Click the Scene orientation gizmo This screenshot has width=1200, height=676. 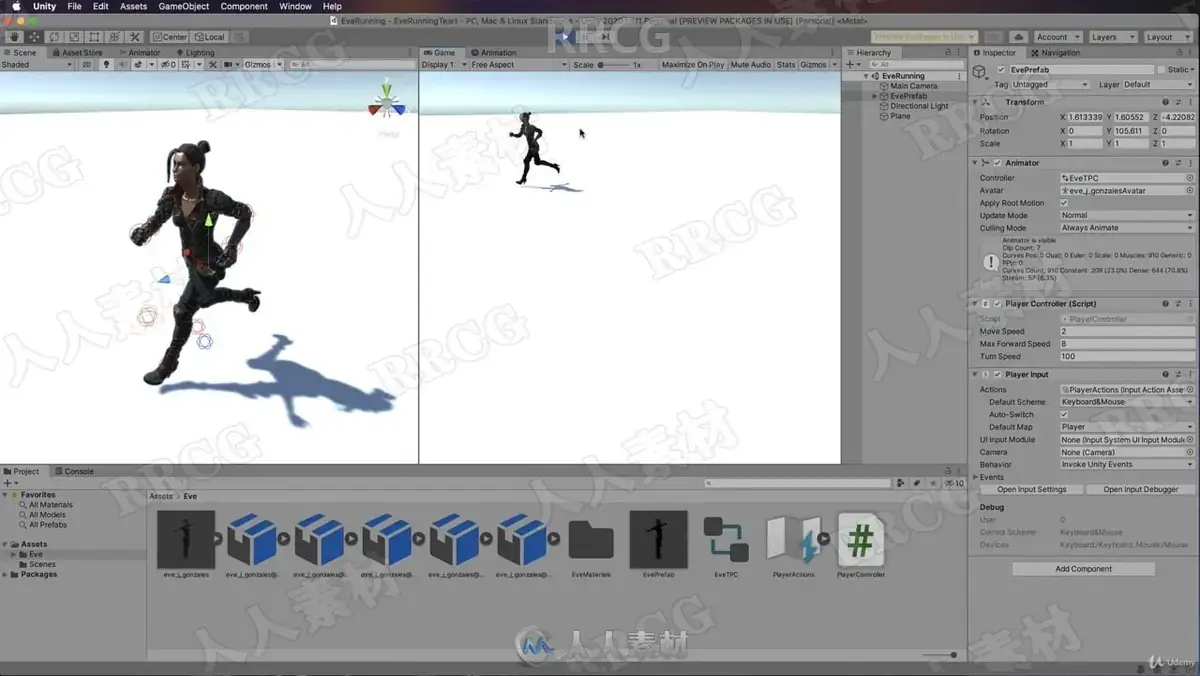point(387,103)
